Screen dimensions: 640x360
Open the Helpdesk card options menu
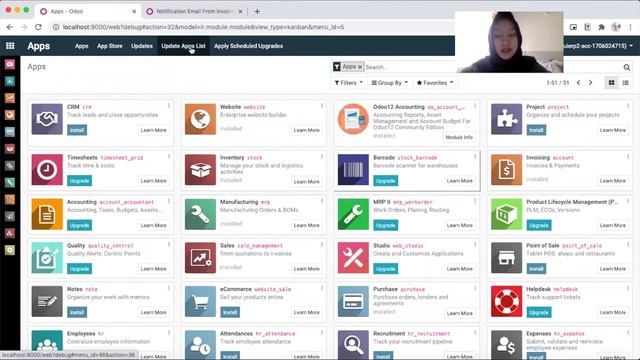(x=628, y=289)
